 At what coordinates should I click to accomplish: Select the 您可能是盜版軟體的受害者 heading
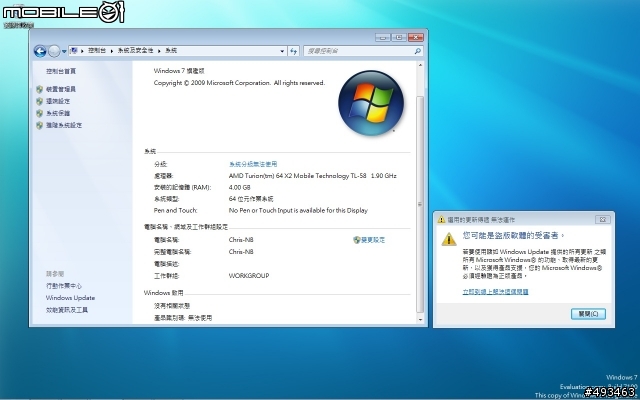point(513,236)
